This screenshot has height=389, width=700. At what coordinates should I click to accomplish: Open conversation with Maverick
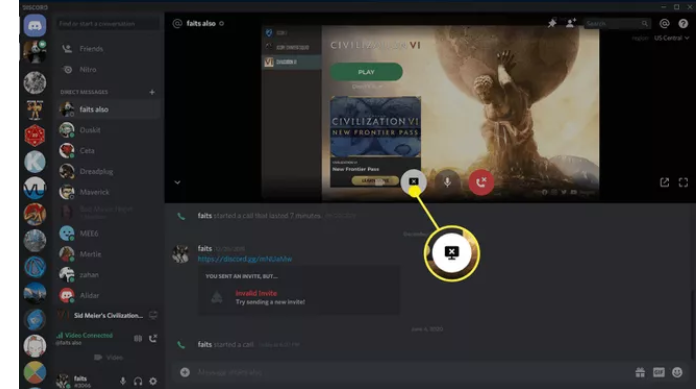[108, 192]
